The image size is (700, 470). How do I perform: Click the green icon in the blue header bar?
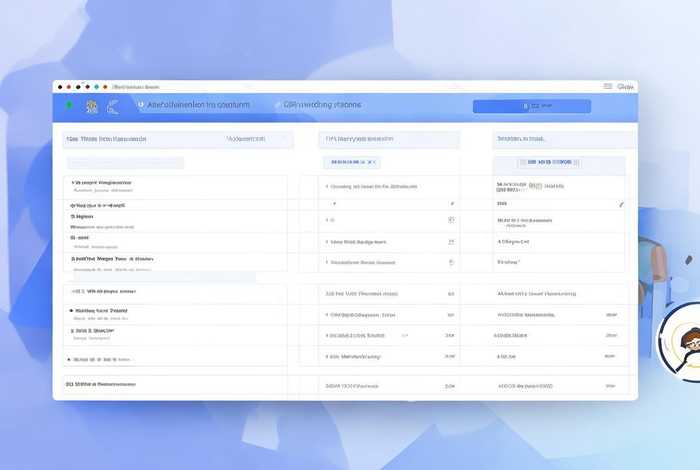(x=69, y=105)
